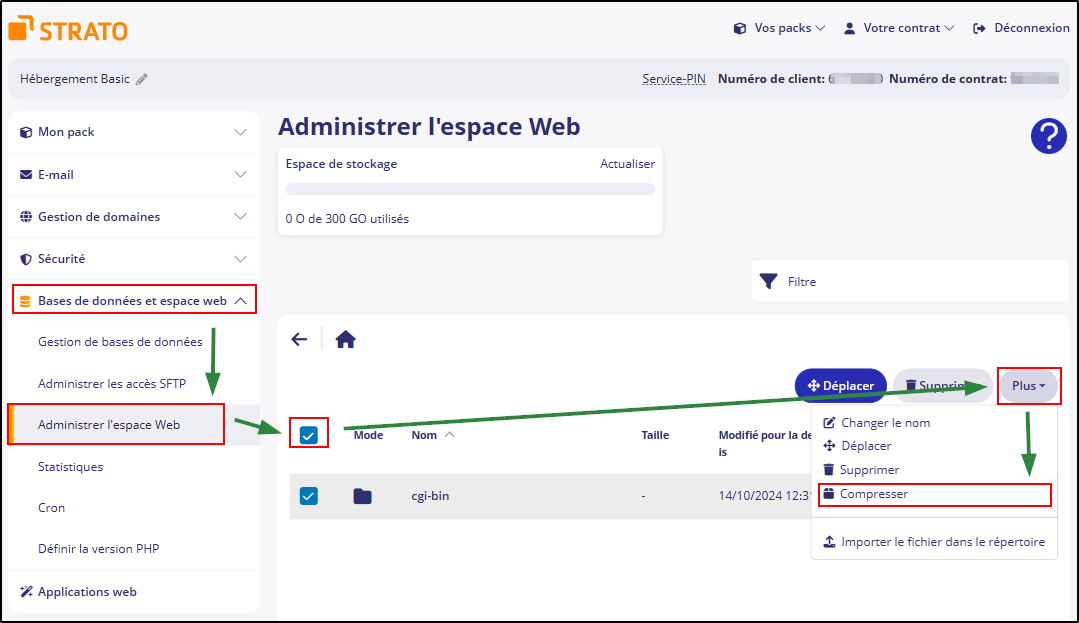Select Compresser from the Plus menu

tap(873, 494)
